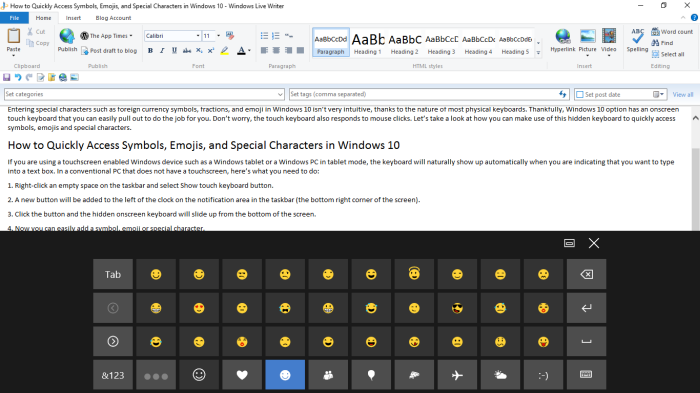700x393 pixels.
Task: Insert a bulleted list
Action: tap(264, 36)
